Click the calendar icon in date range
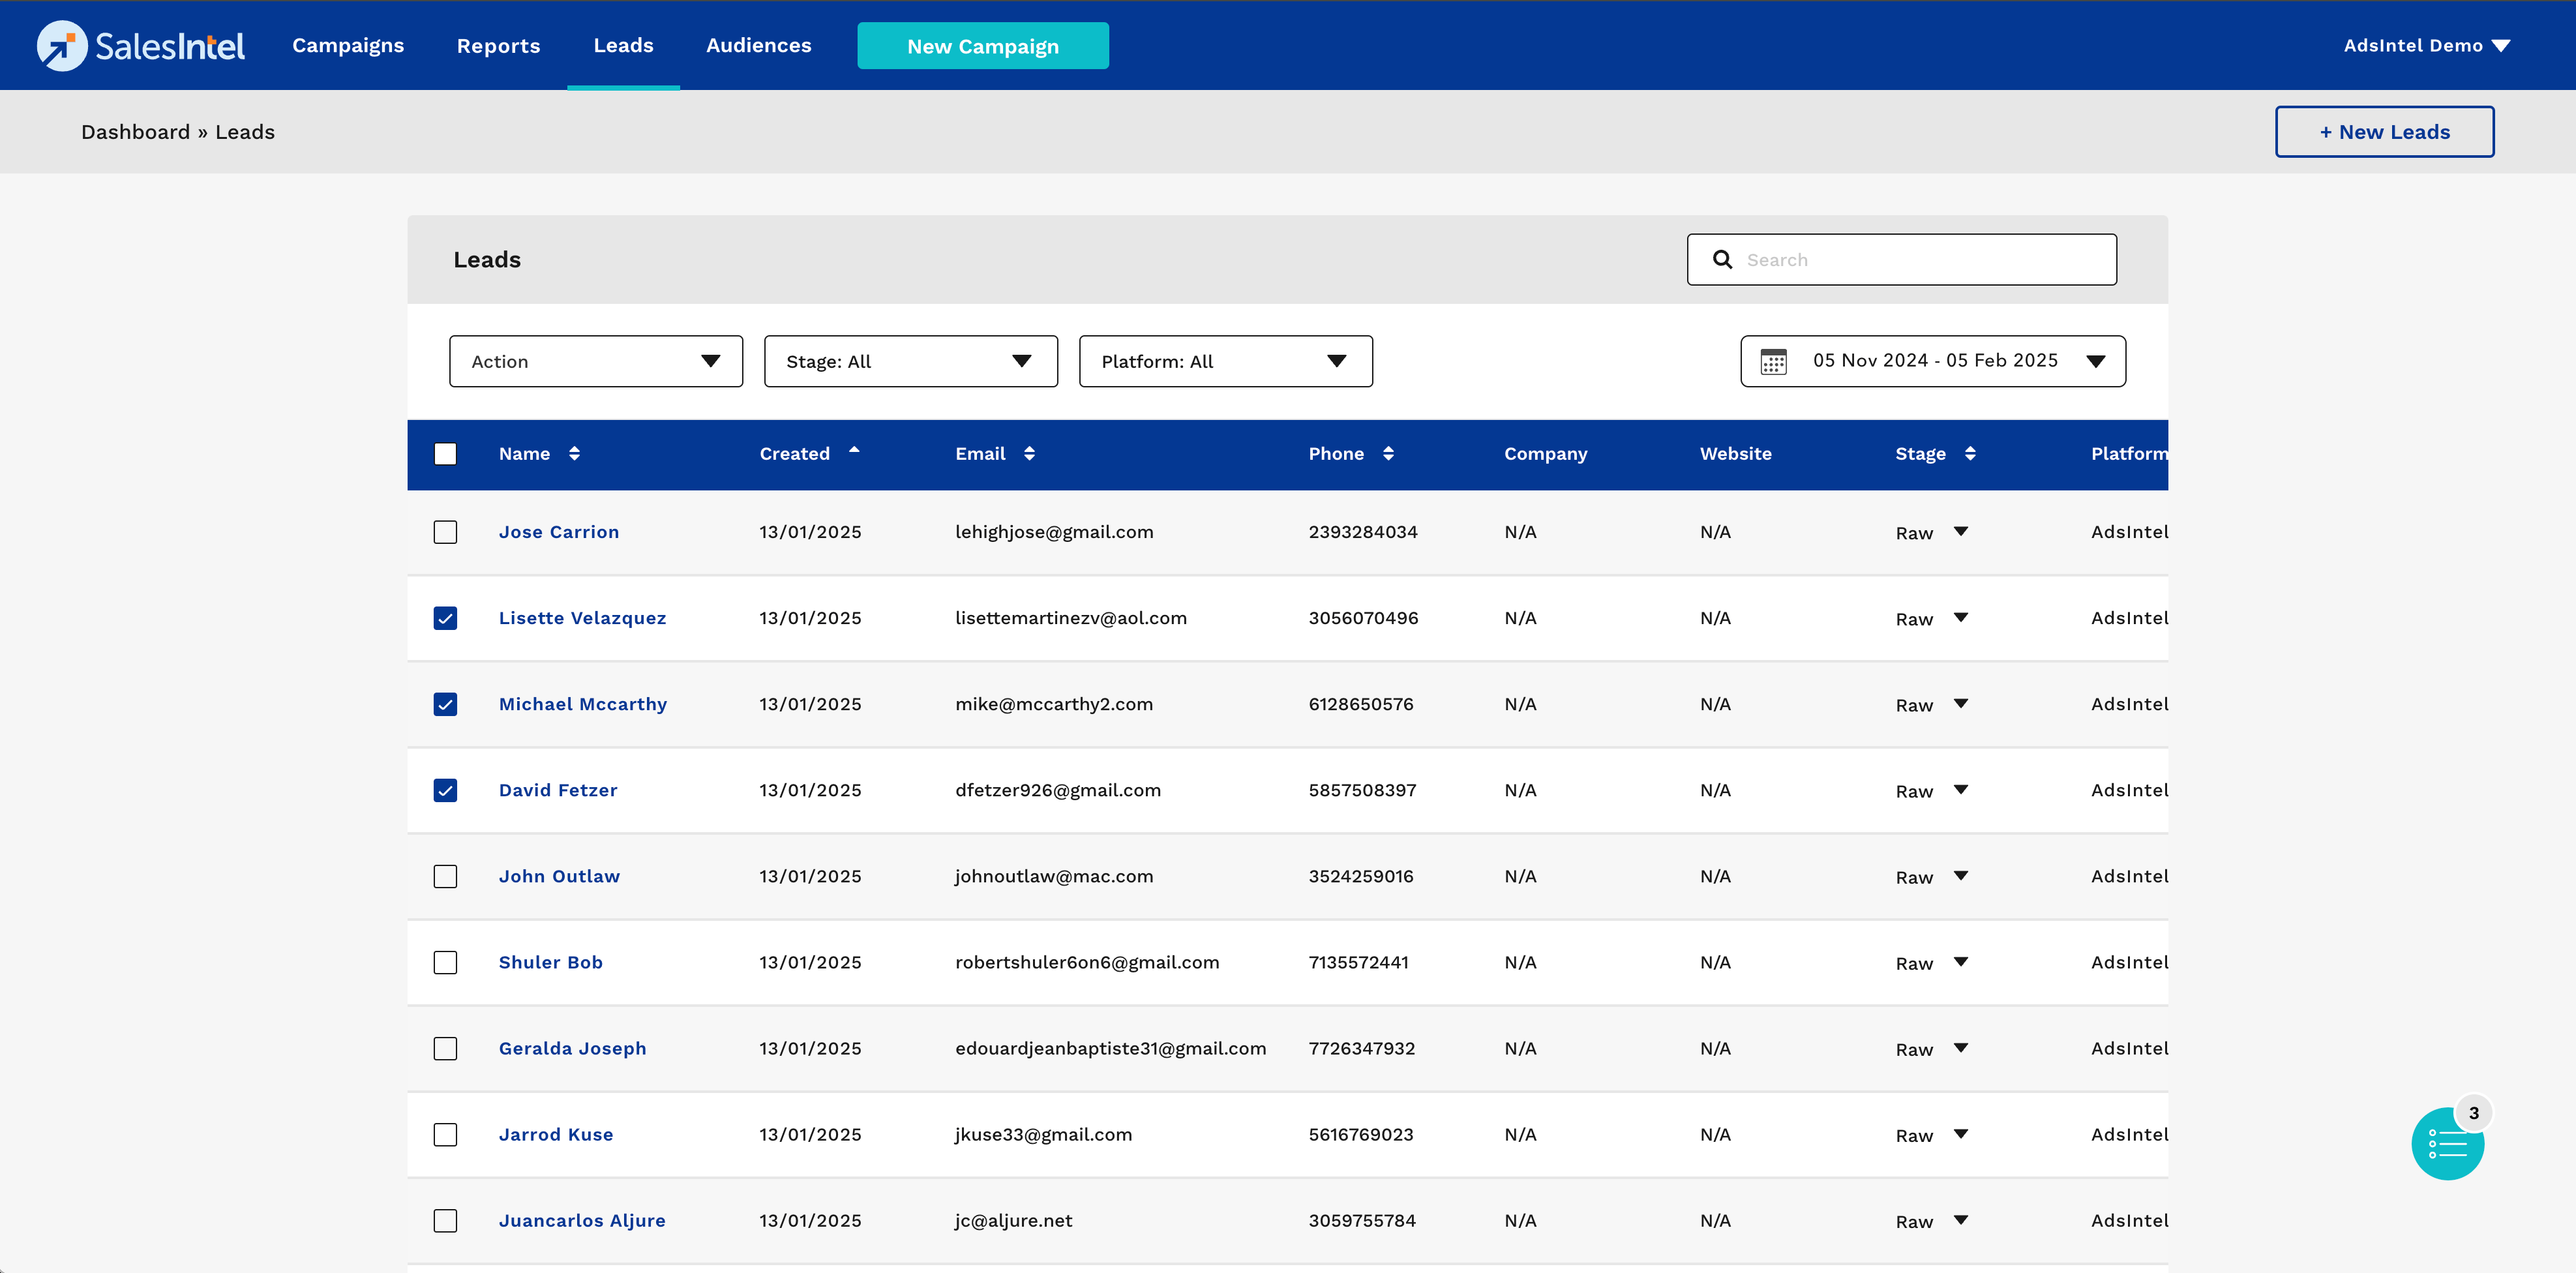This screenshot has width=2576, height=1273. 1773,362
